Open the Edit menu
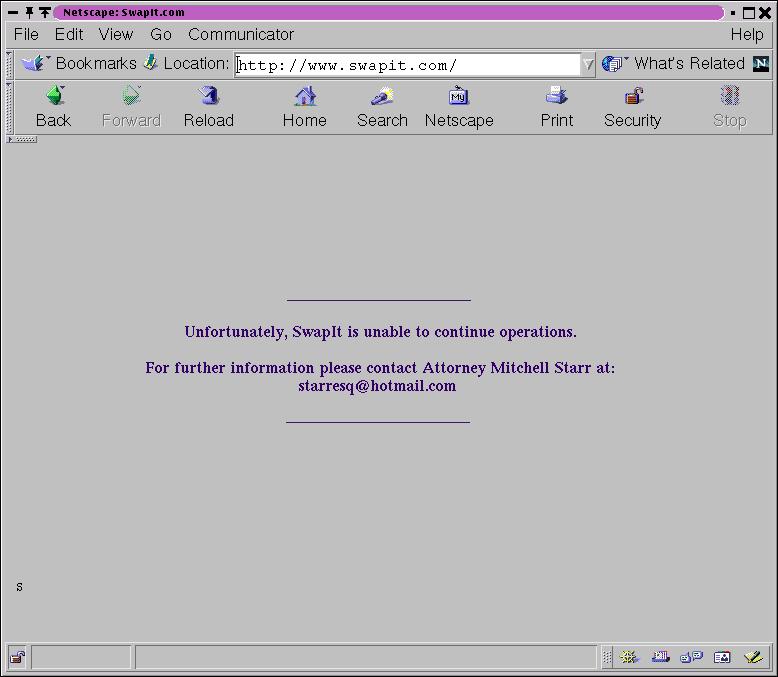Screen dimensions: 778x677 click(69, 34)
